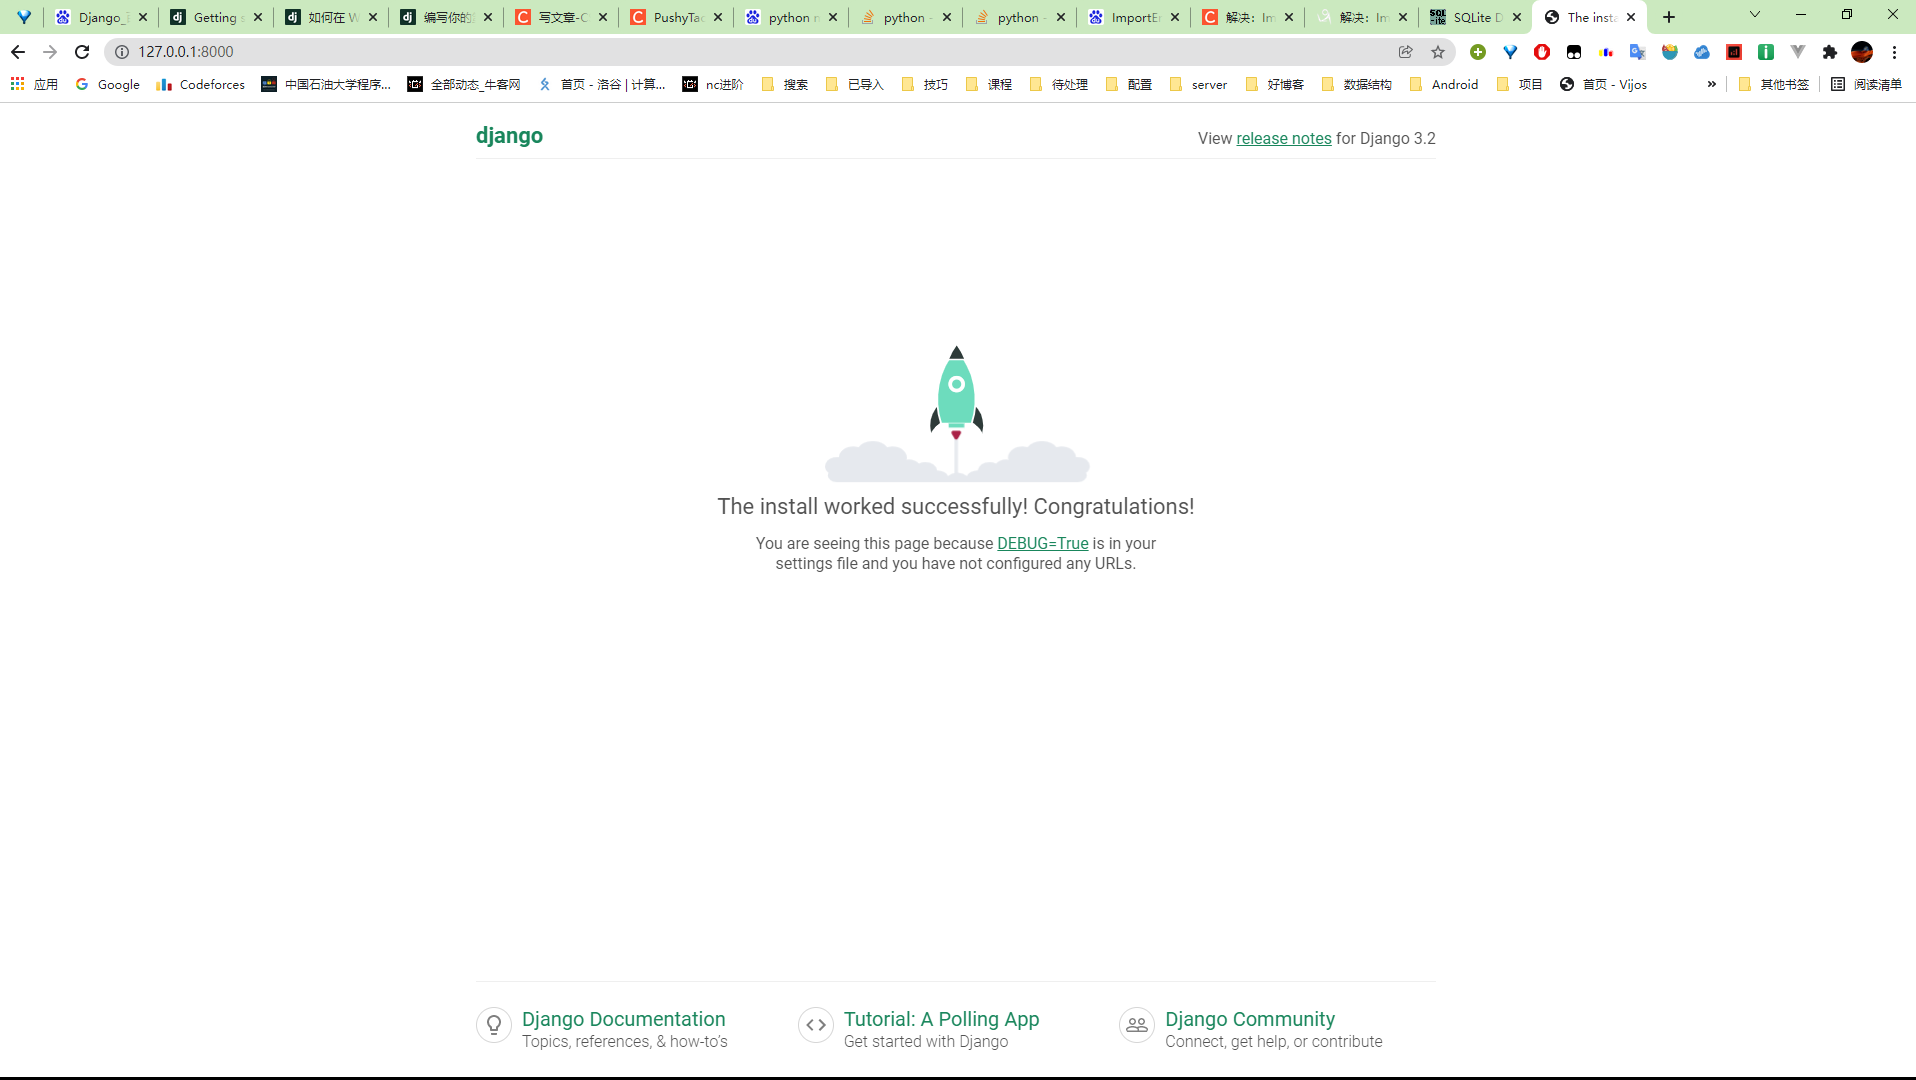The width and height of the screenshot is (1916, 1080).
Task: Open the Django Documentation link
Action: pyautogui.click(x=623, y=1019)
